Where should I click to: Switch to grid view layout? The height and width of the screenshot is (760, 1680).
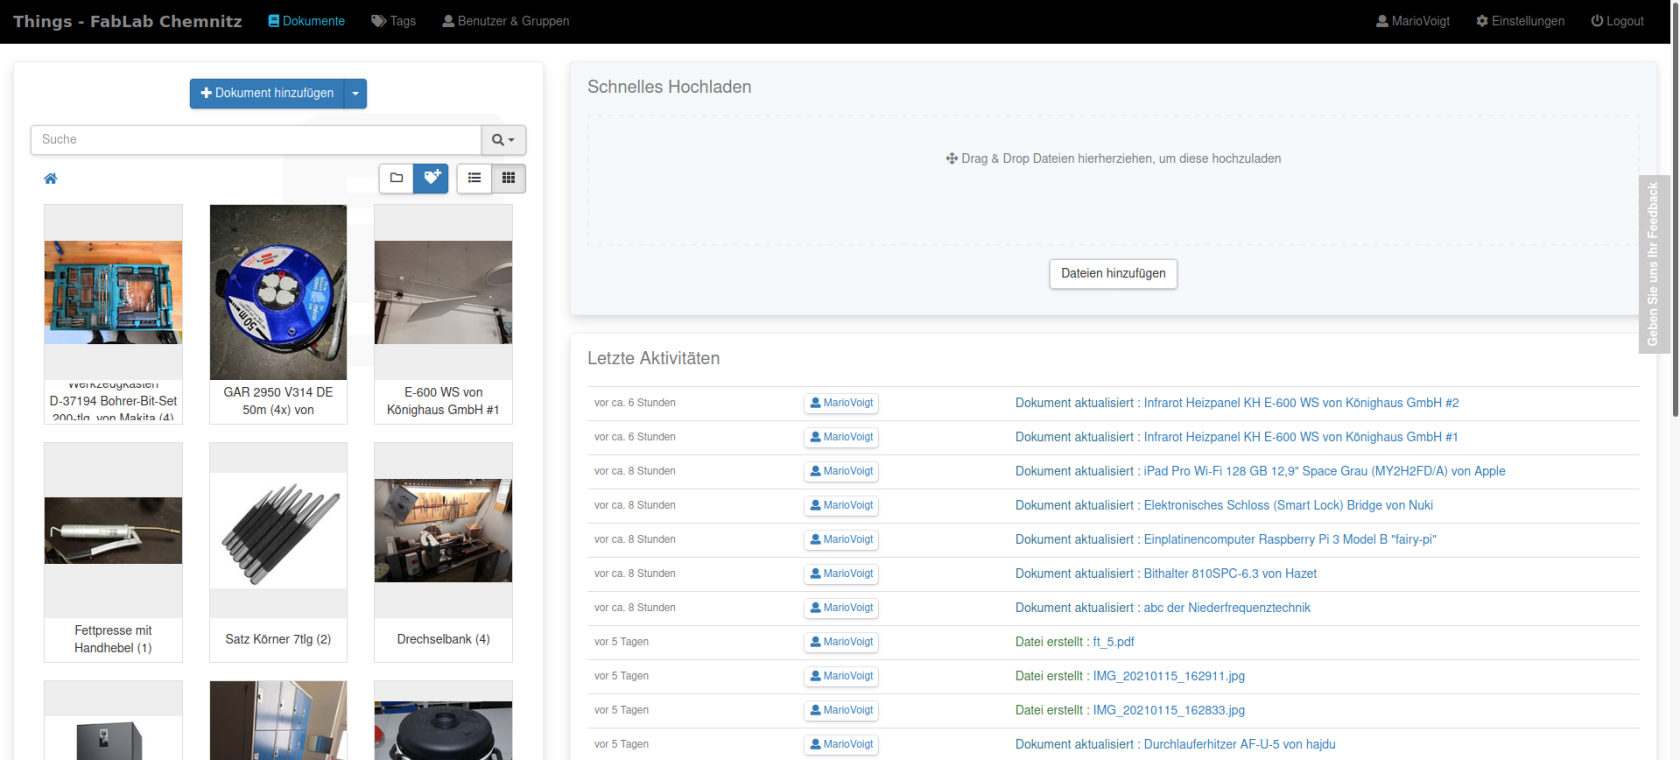click(x=508, y=178)
